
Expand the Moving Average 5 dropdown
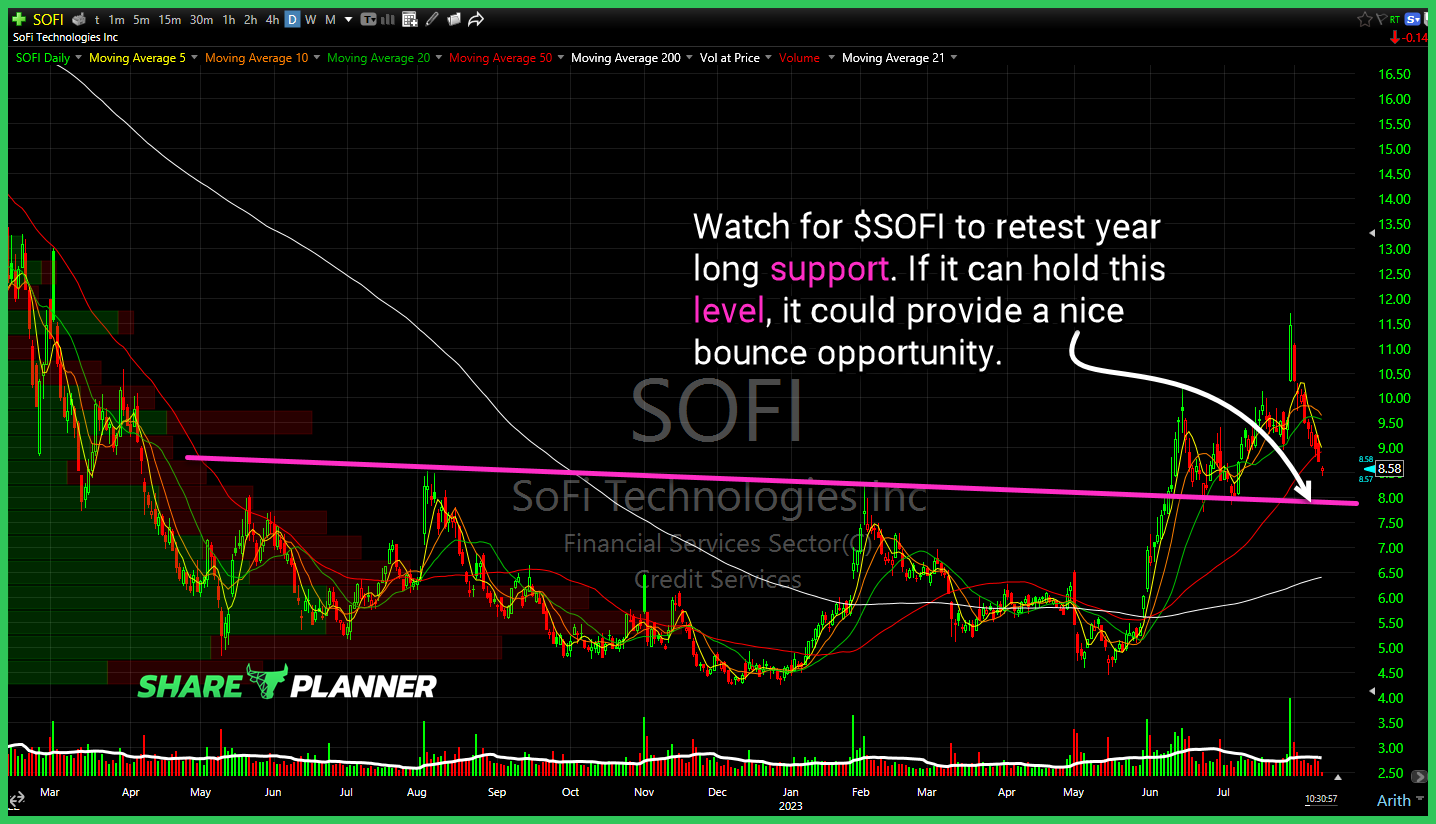[194, 58]
